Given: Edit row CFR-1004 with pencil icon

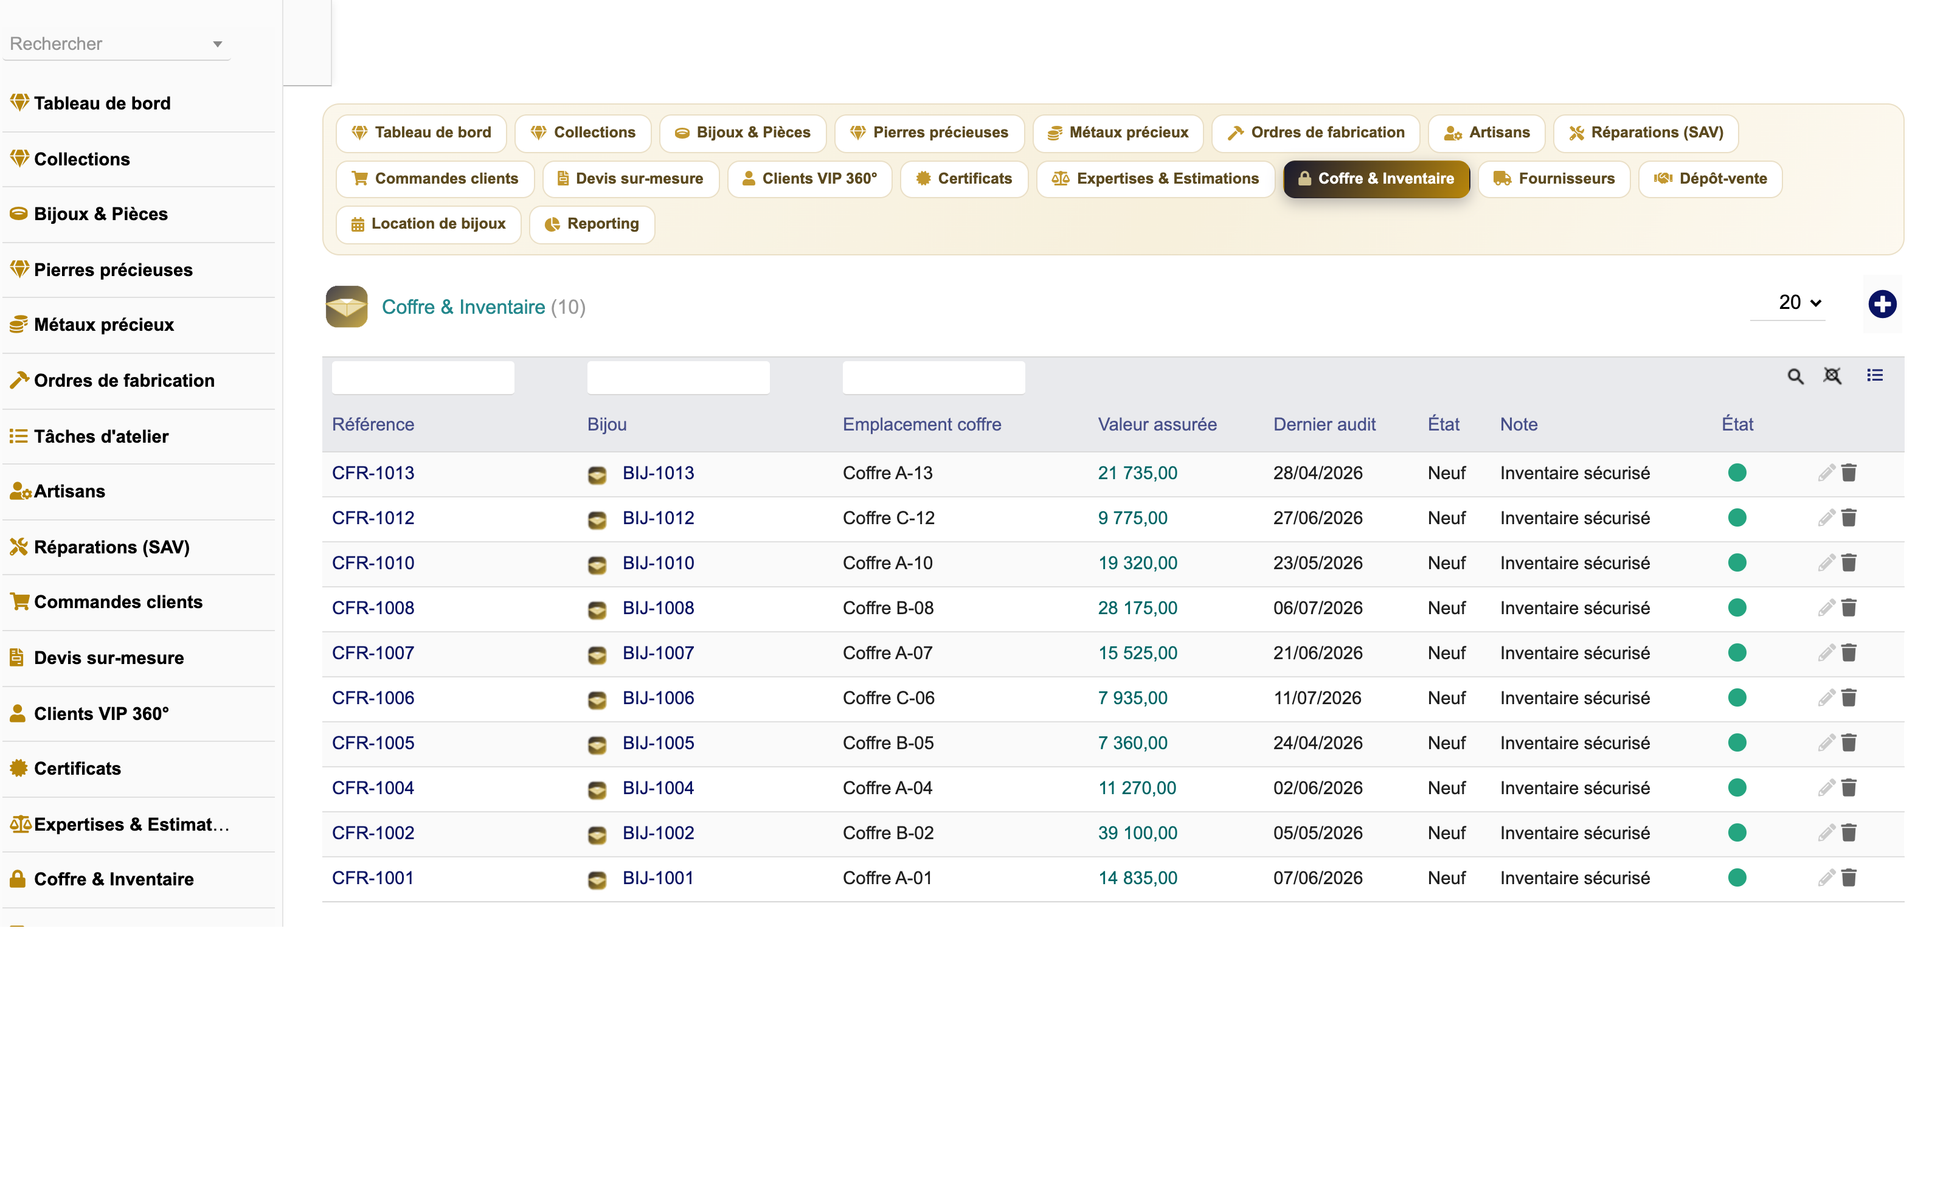Looking at the screenshot, I should 1826,788.
